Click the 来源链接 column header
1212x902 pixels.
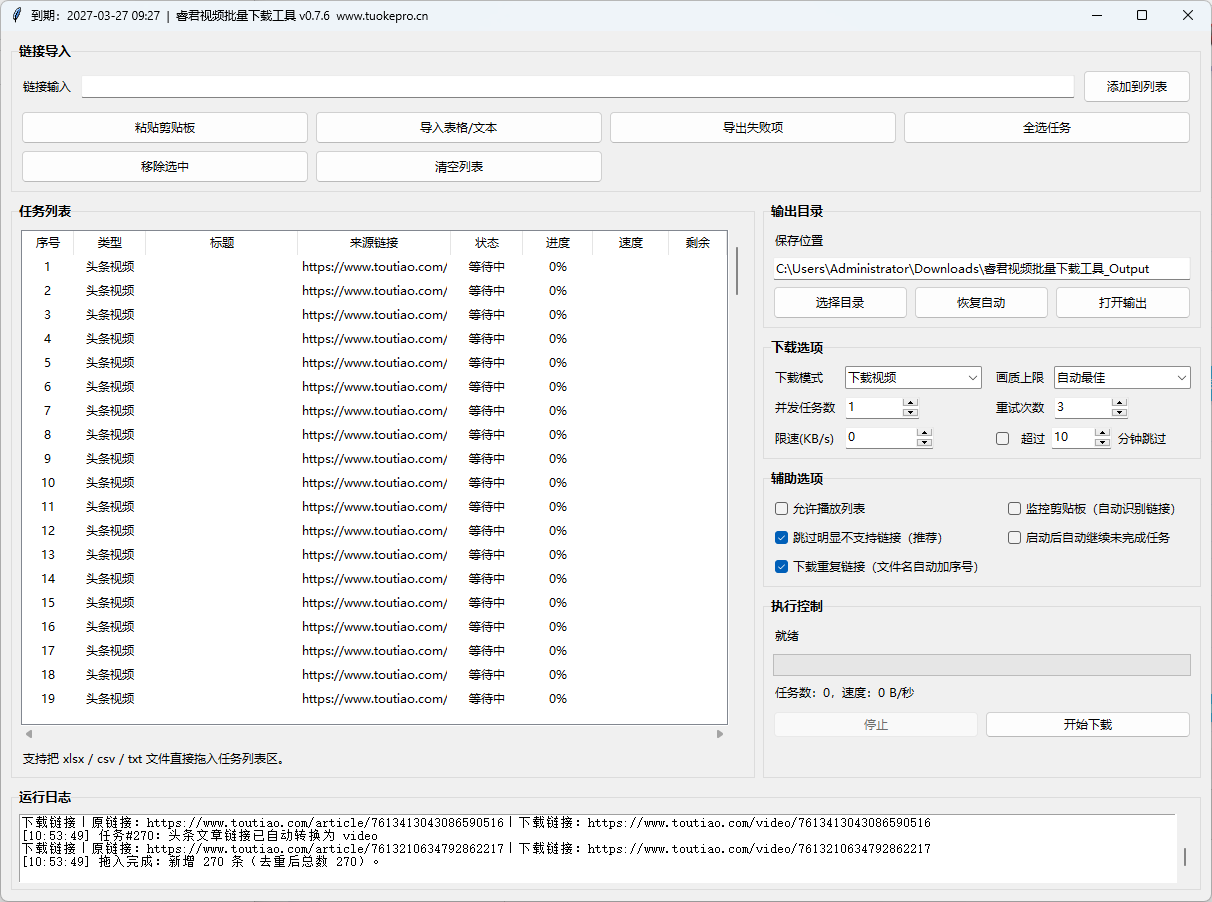tap(374, 243)
